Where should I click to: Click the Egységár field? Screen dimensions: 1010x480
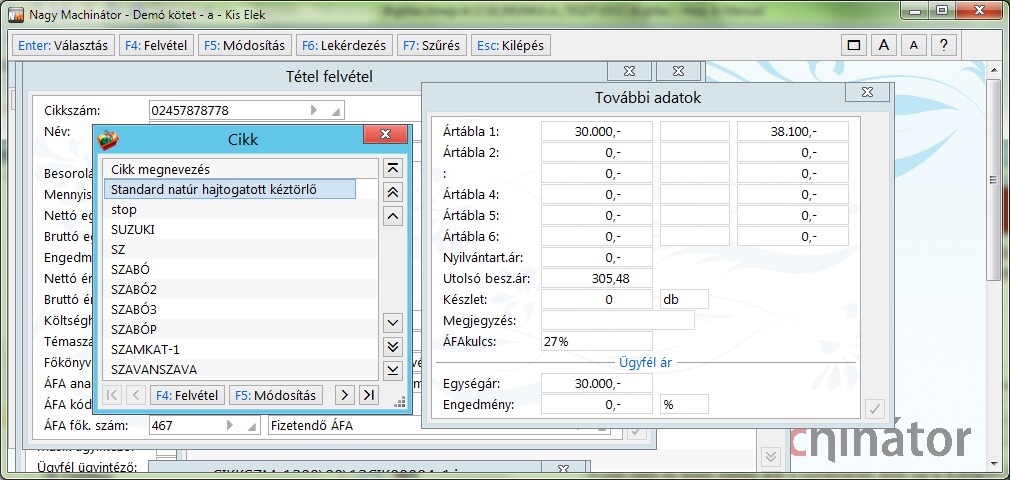pyautogui.click(x=596, y=383)
